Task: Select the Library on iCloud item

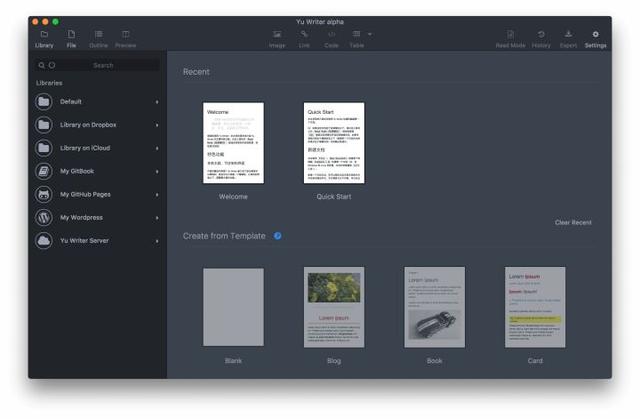Action: pos(97,148)
